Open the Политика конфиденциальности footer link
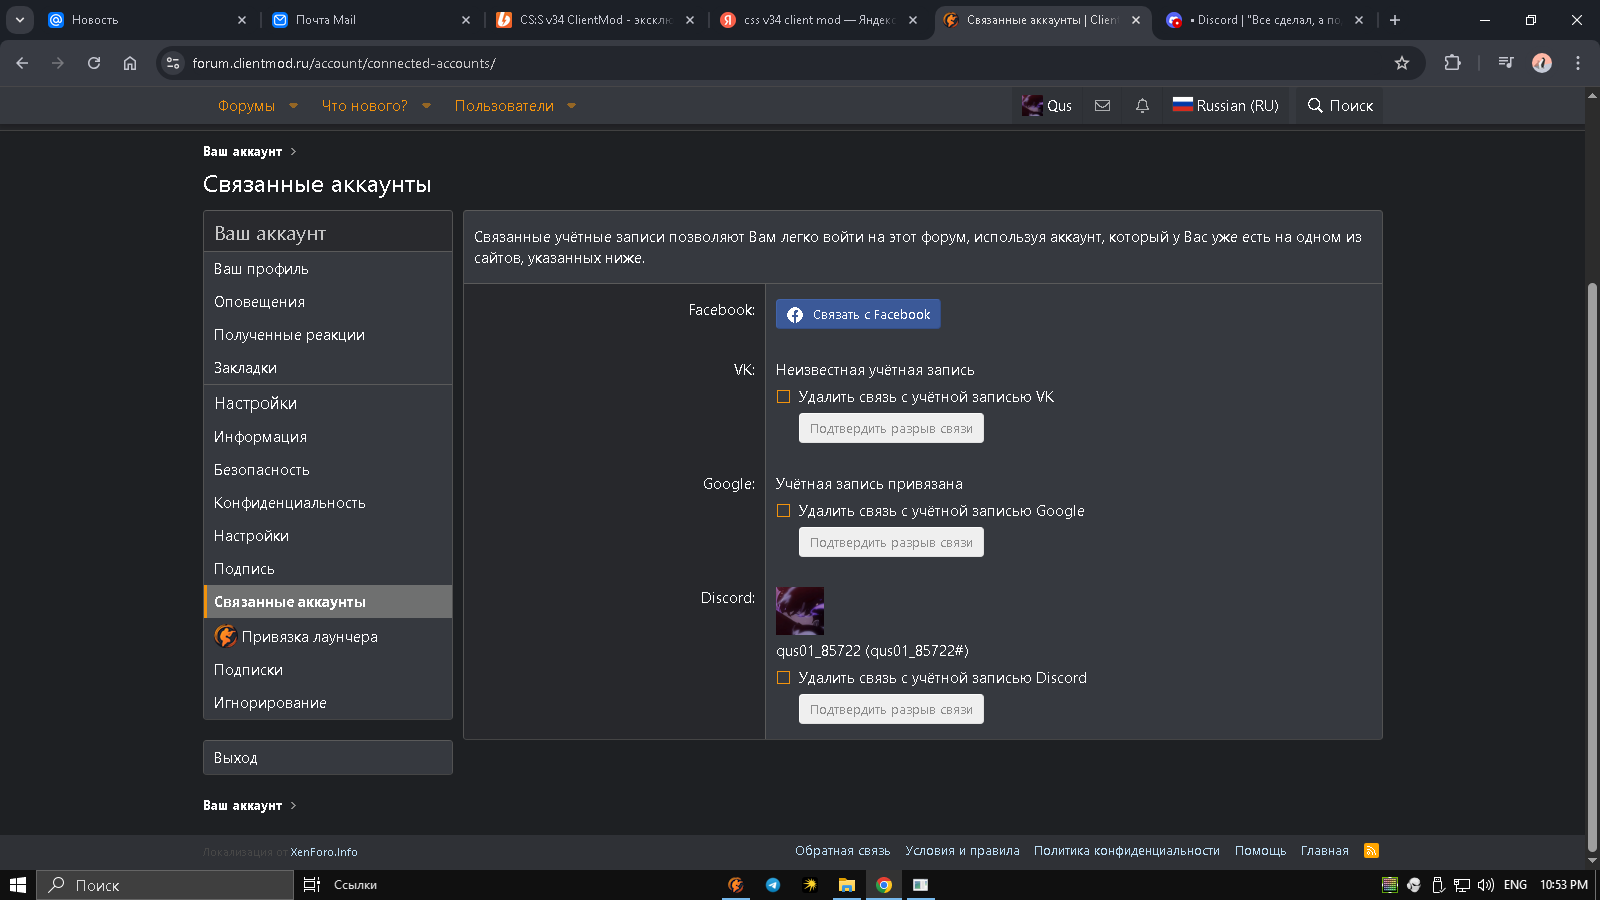 [1126, 851]
